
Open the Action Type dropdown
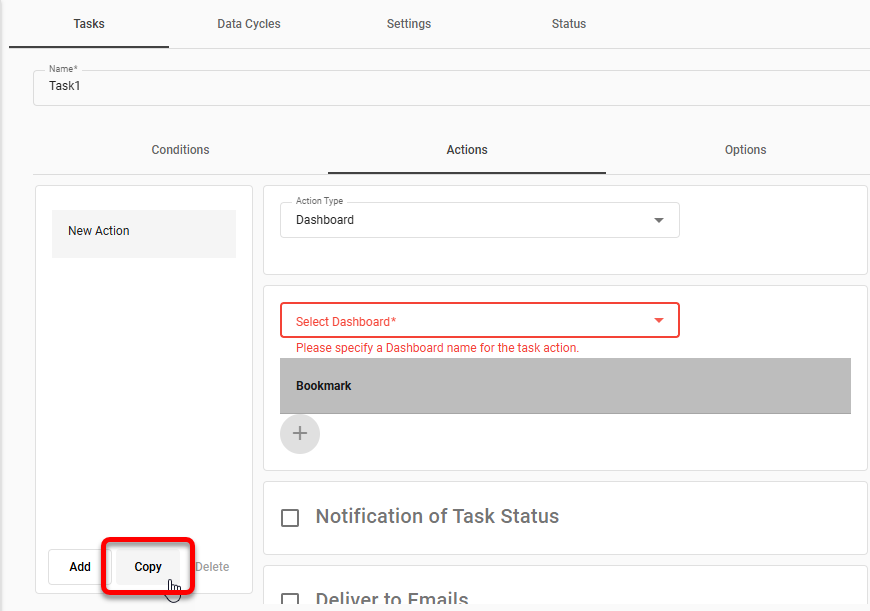click(x=480, y=220)
